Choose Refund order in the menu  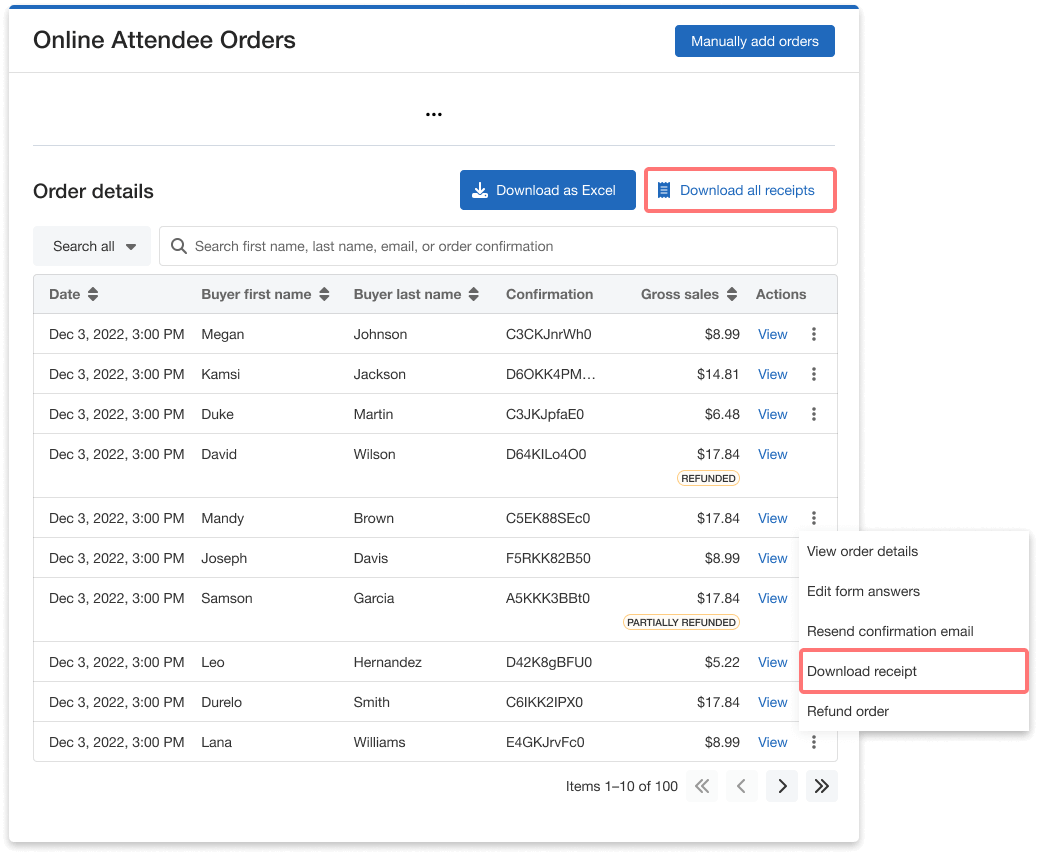click(x=848, y=712)
